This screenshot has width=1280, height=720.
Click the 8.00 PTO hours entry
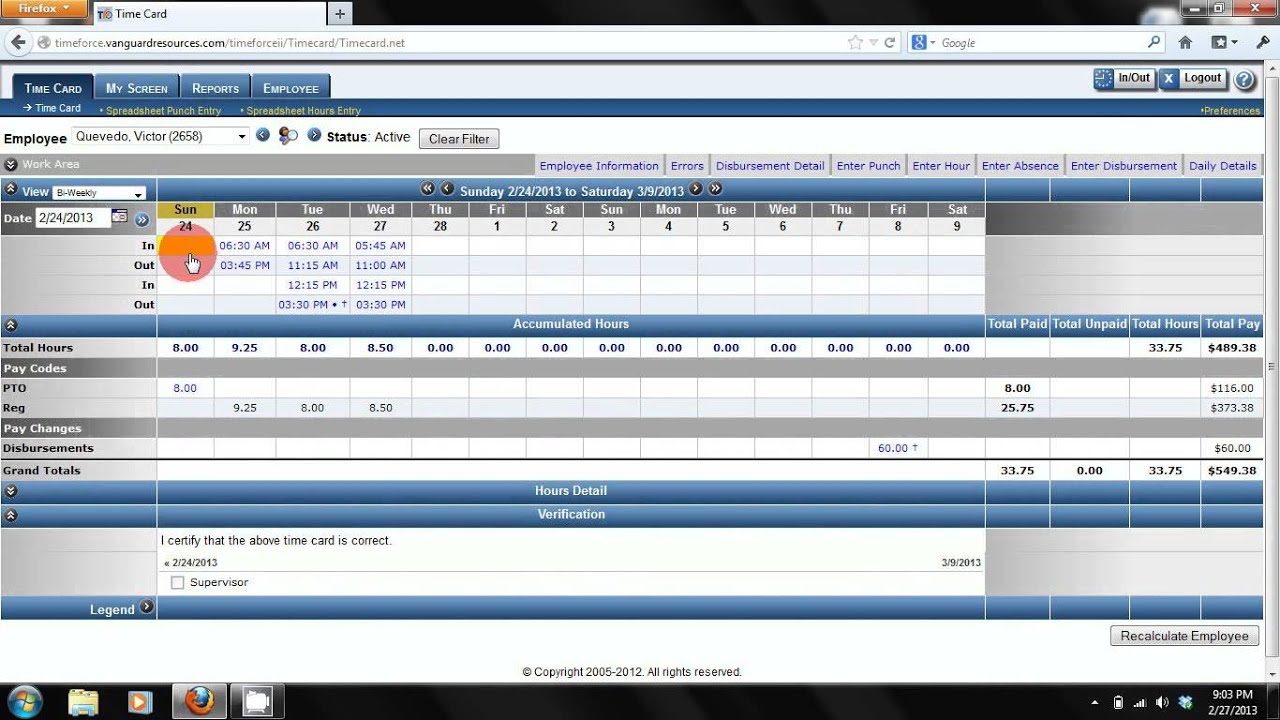tap(185, 388)
